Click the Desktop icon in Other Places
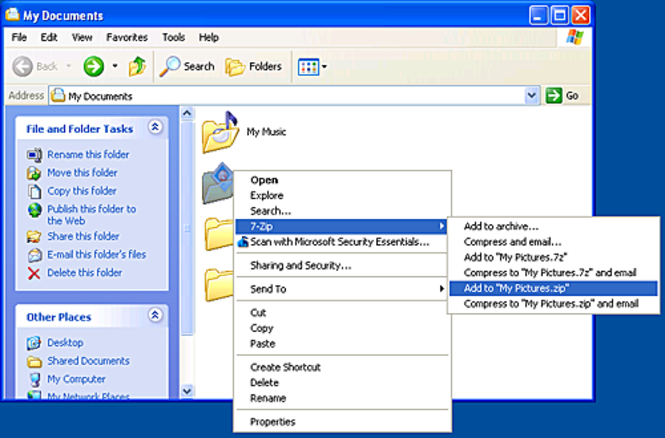This screenshot has height=438, width=665. [35, 342]
